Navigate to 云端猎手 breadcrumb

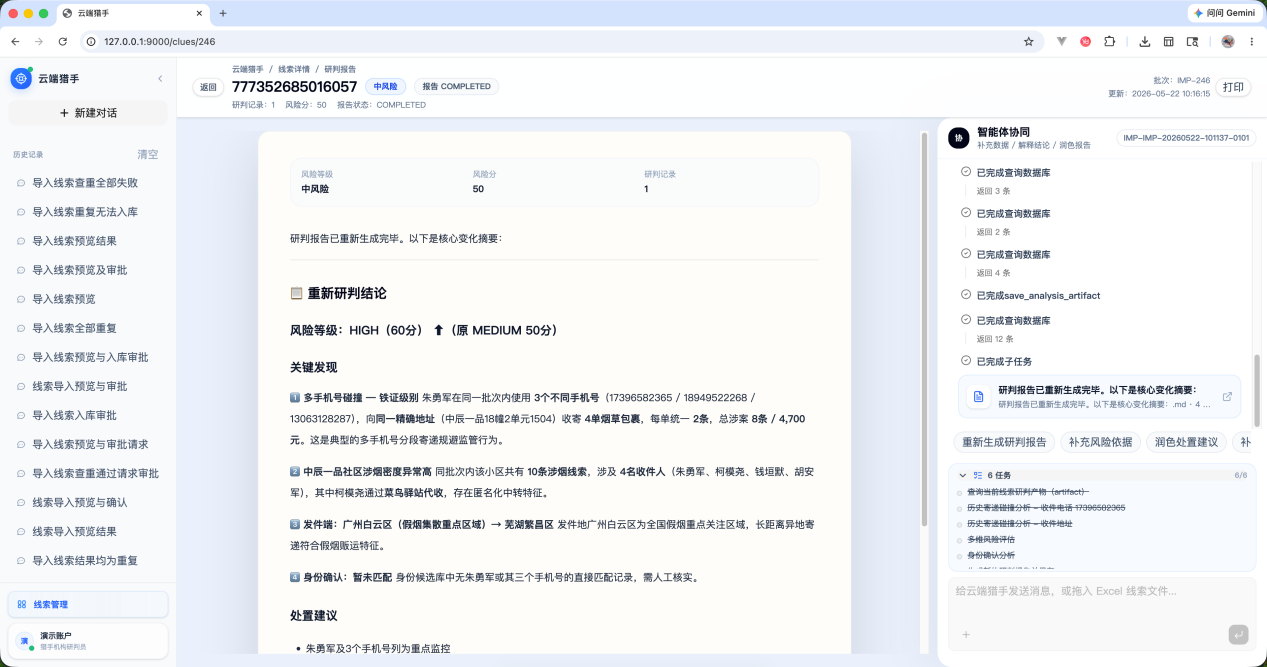click(x=247, y=69)
